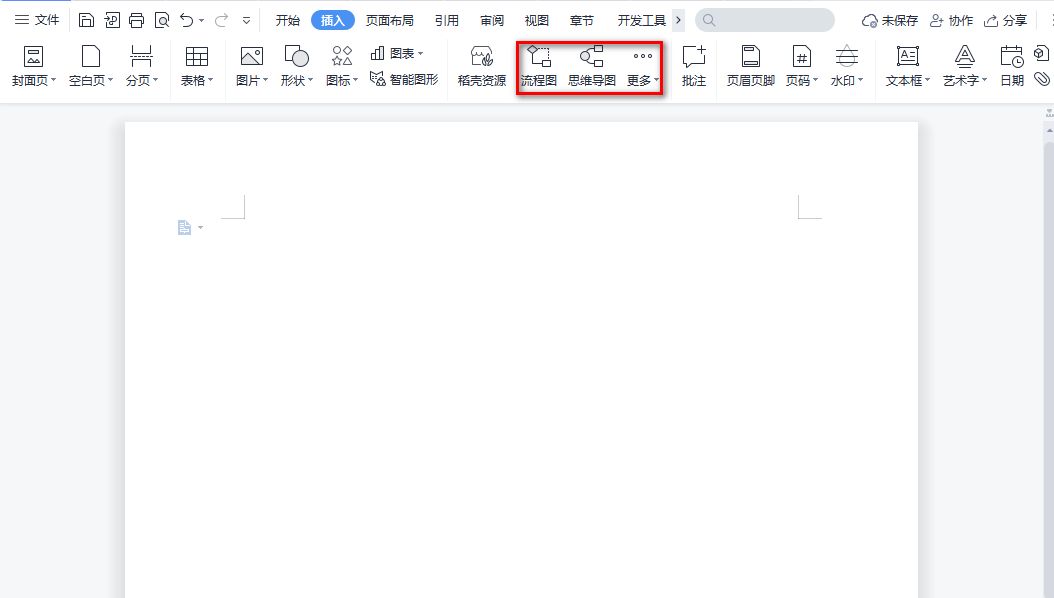The width and height of the screenshot is (1054, 598).
Task: Insert a 流程图 flowchart
Action: point(538,66)
